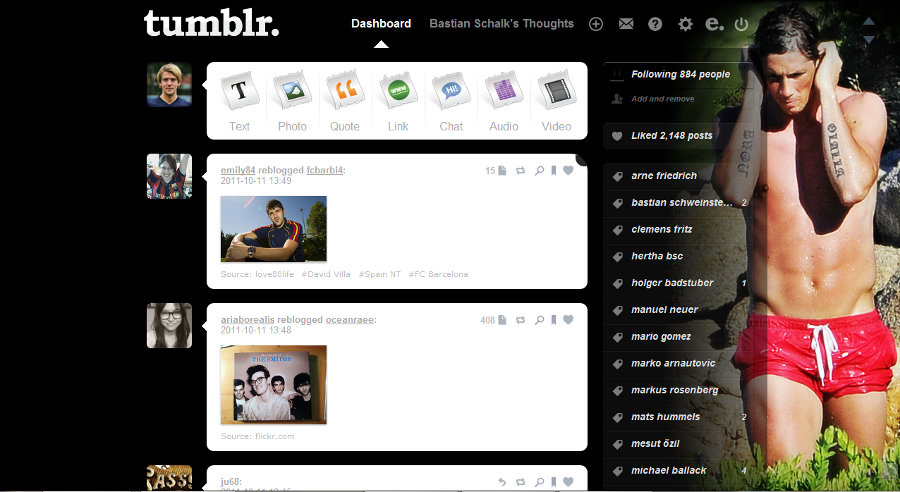
Task: Create a new Audio post
Action: click(504, 102)
